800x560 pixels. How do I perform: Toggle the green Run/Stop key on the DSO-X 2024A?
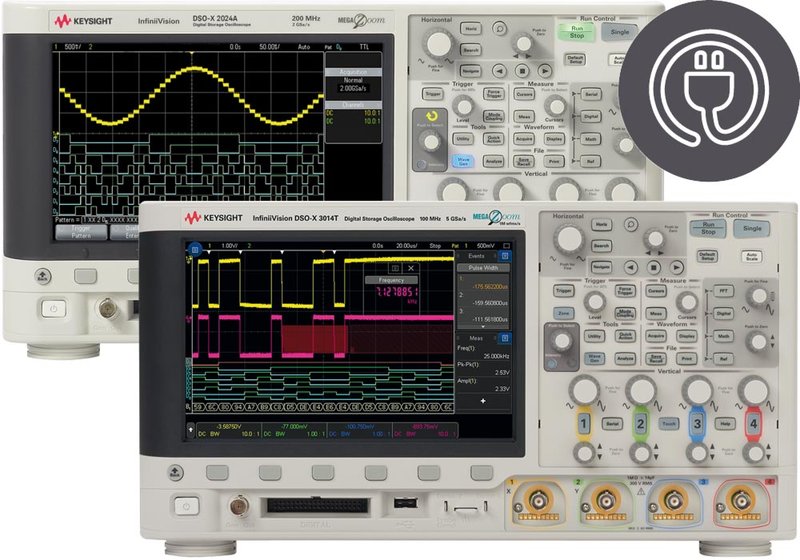[577, 32]
